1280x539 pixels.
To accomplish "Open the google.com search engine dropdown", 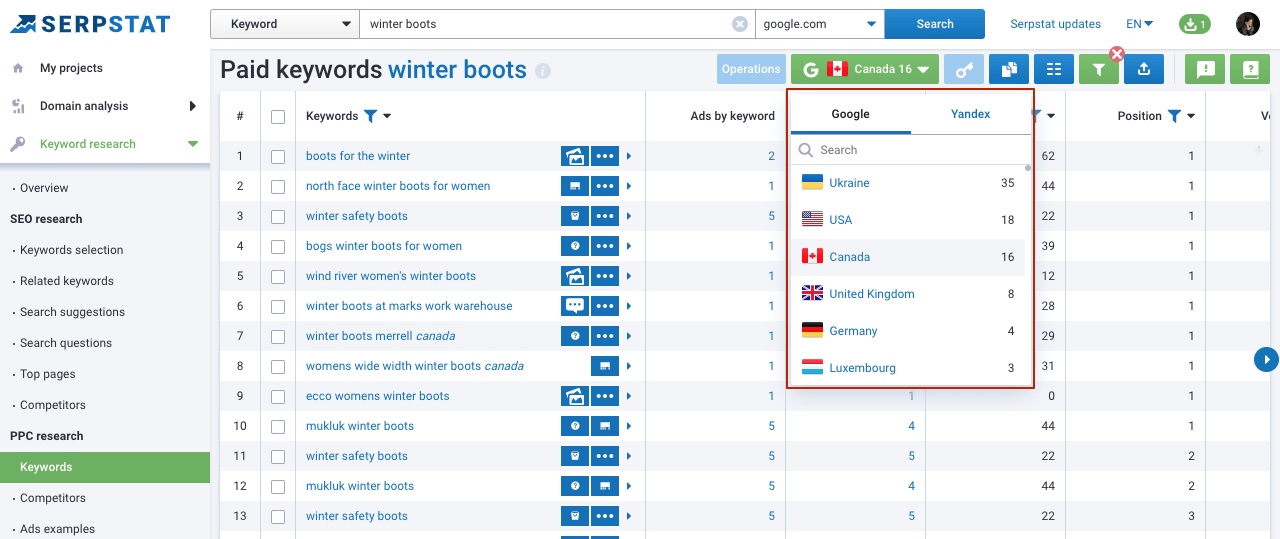I will pos(820,24).
